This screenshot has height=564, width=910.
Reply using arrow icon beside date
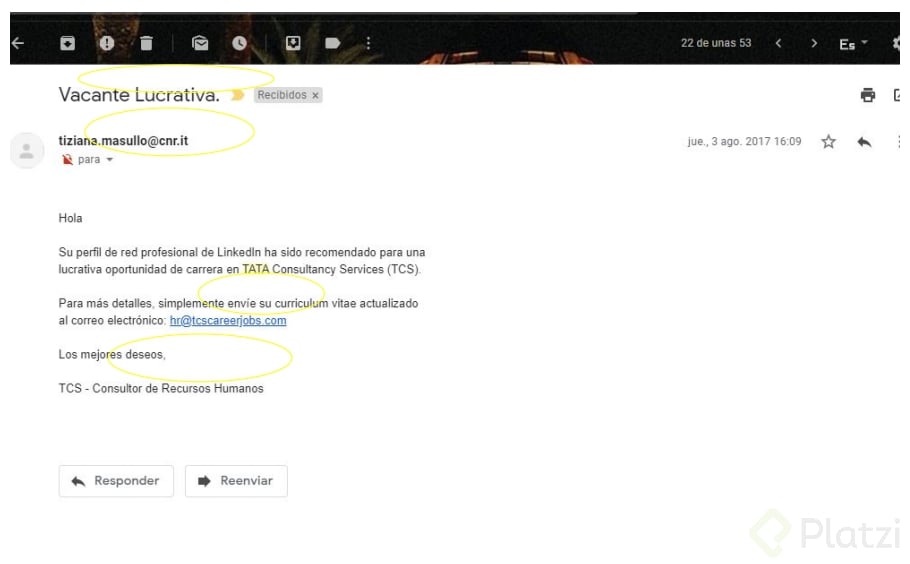pyautogui.click(x=864, y=142)
